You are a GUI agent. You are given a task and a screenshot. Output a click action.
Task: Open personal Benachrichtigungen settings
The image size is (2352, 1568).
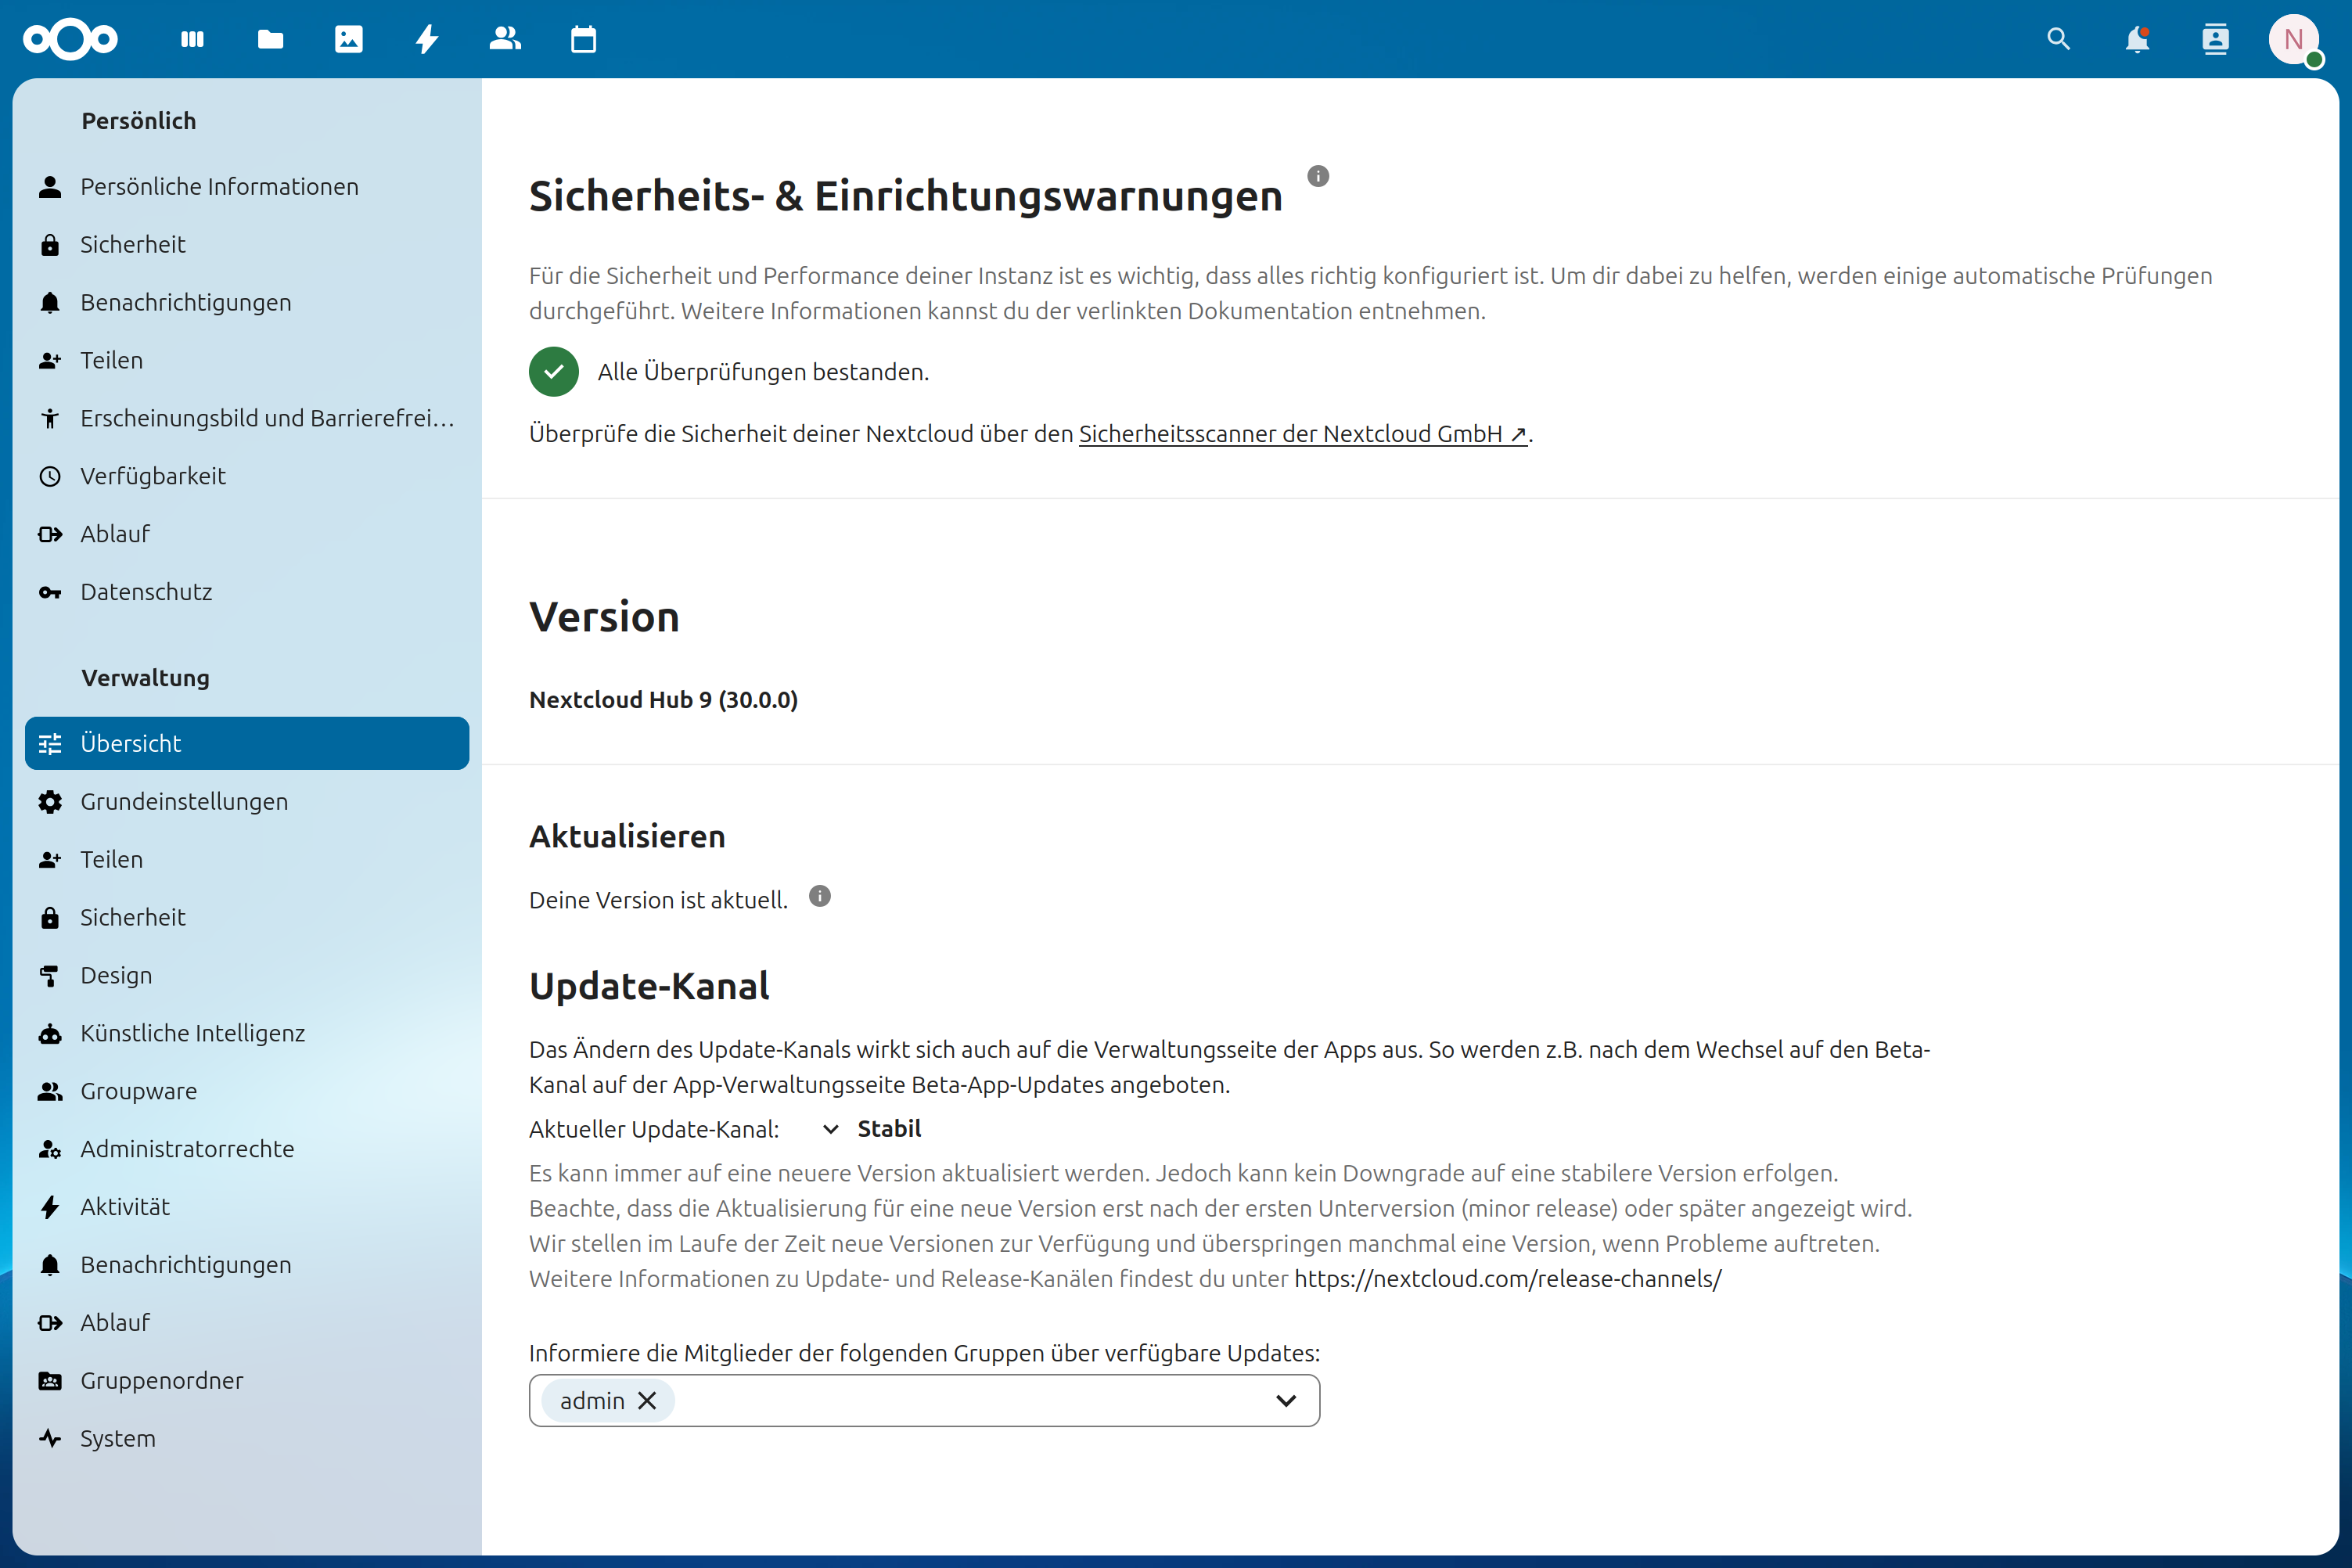[x=247, y=302]
